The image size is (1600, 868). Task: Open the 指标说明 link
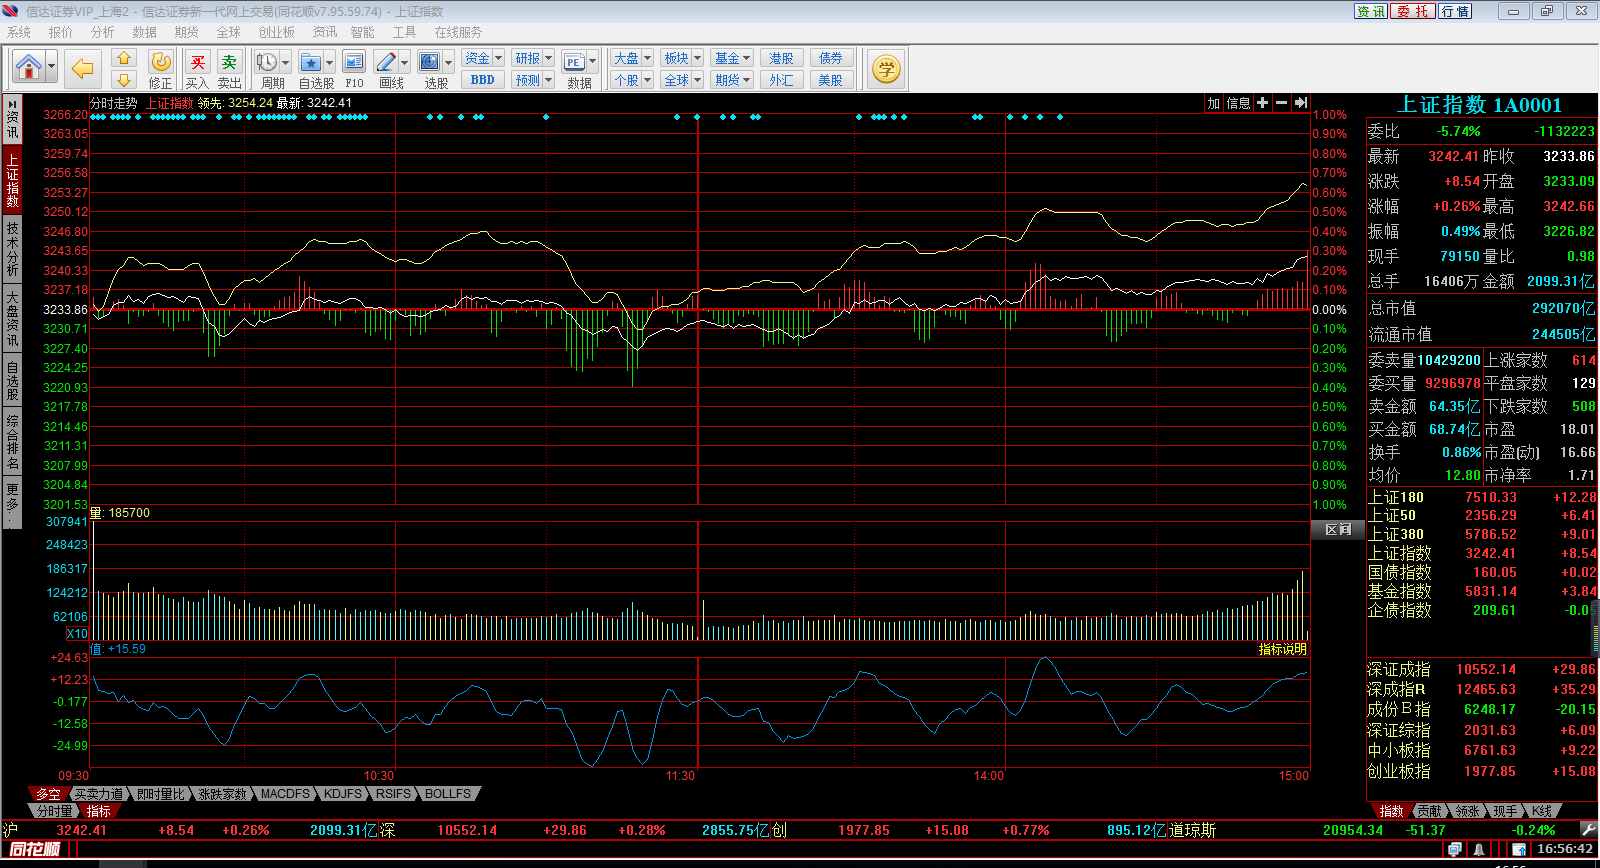coord(1282,649)
